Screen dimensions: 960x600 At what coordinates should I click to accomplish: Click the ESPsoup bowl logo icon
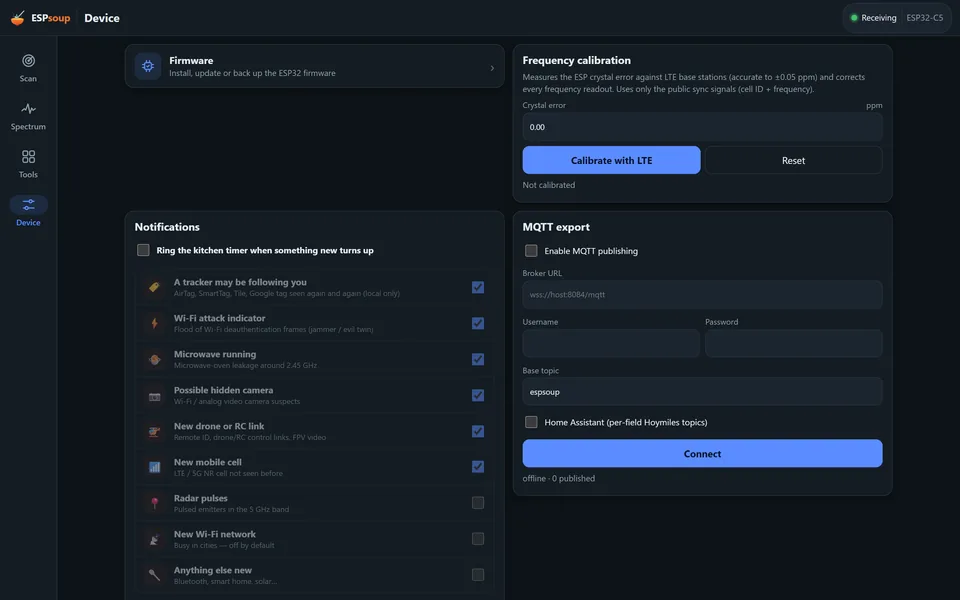click(18, 18)
